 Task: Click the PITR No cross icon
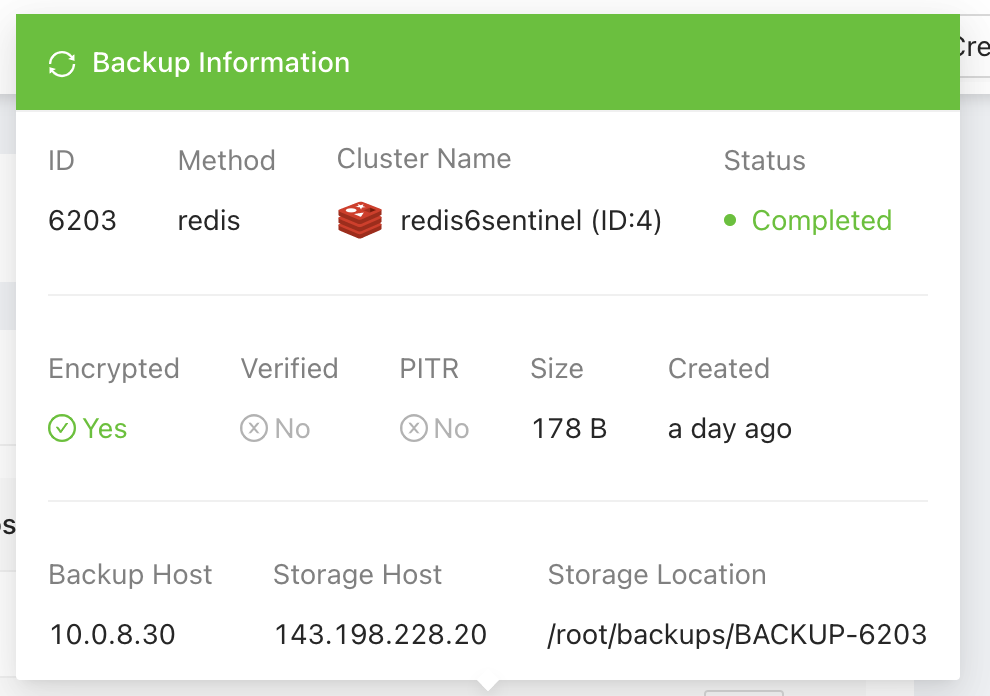point(414,429)
